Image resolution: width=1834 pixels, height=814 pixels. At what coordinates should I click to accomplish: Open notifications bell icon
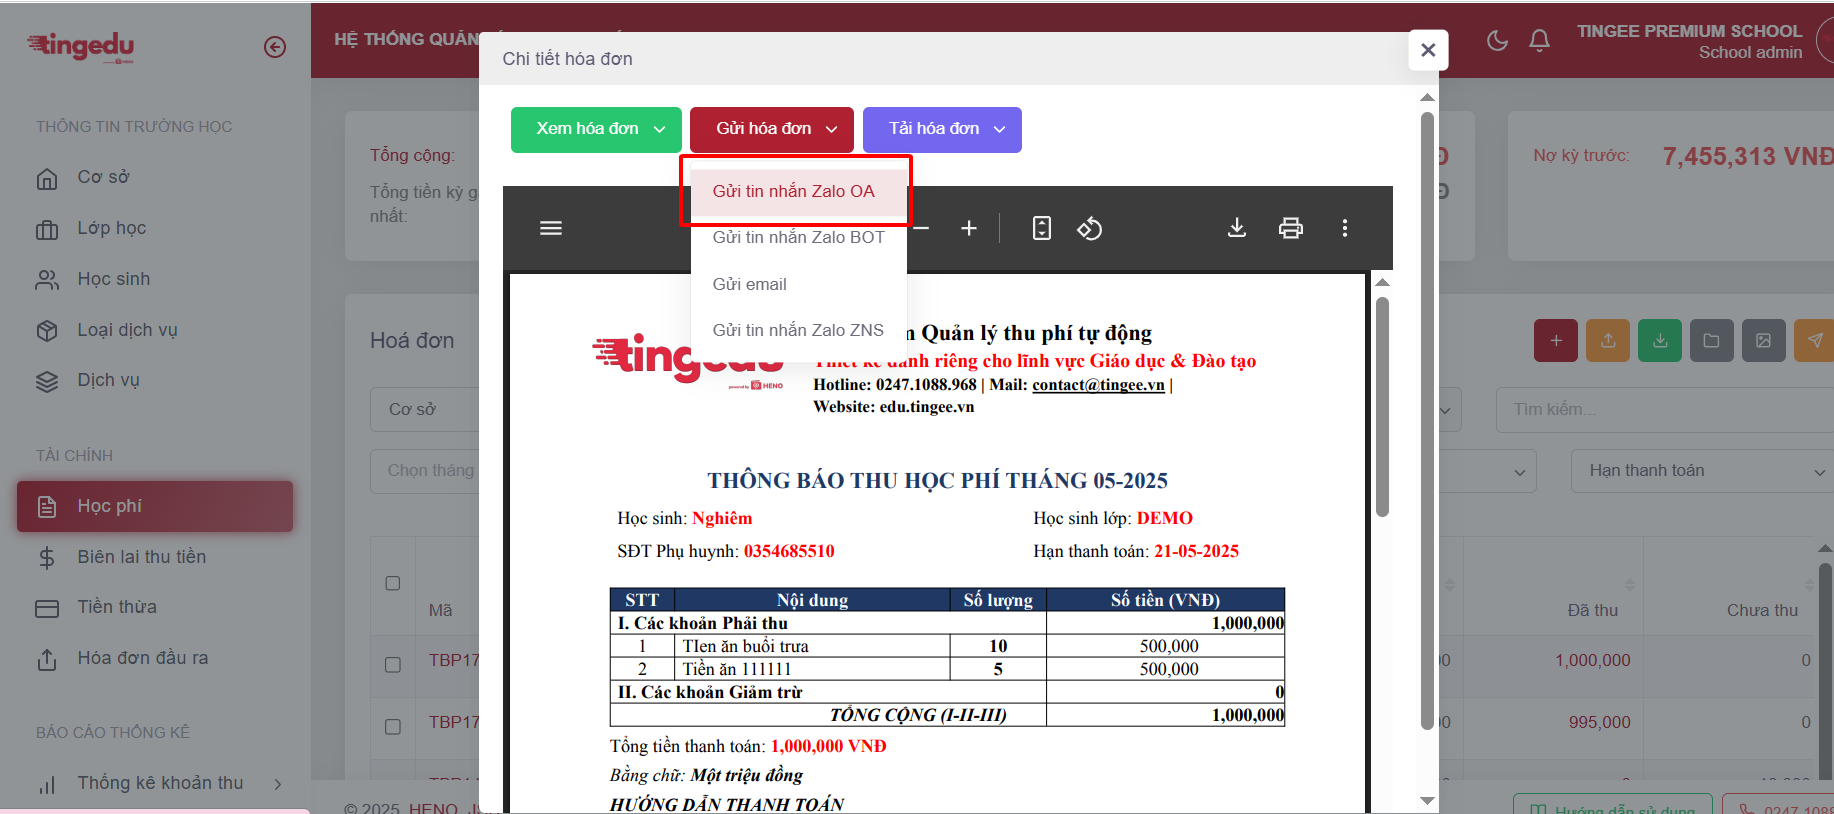(1540, 41)
